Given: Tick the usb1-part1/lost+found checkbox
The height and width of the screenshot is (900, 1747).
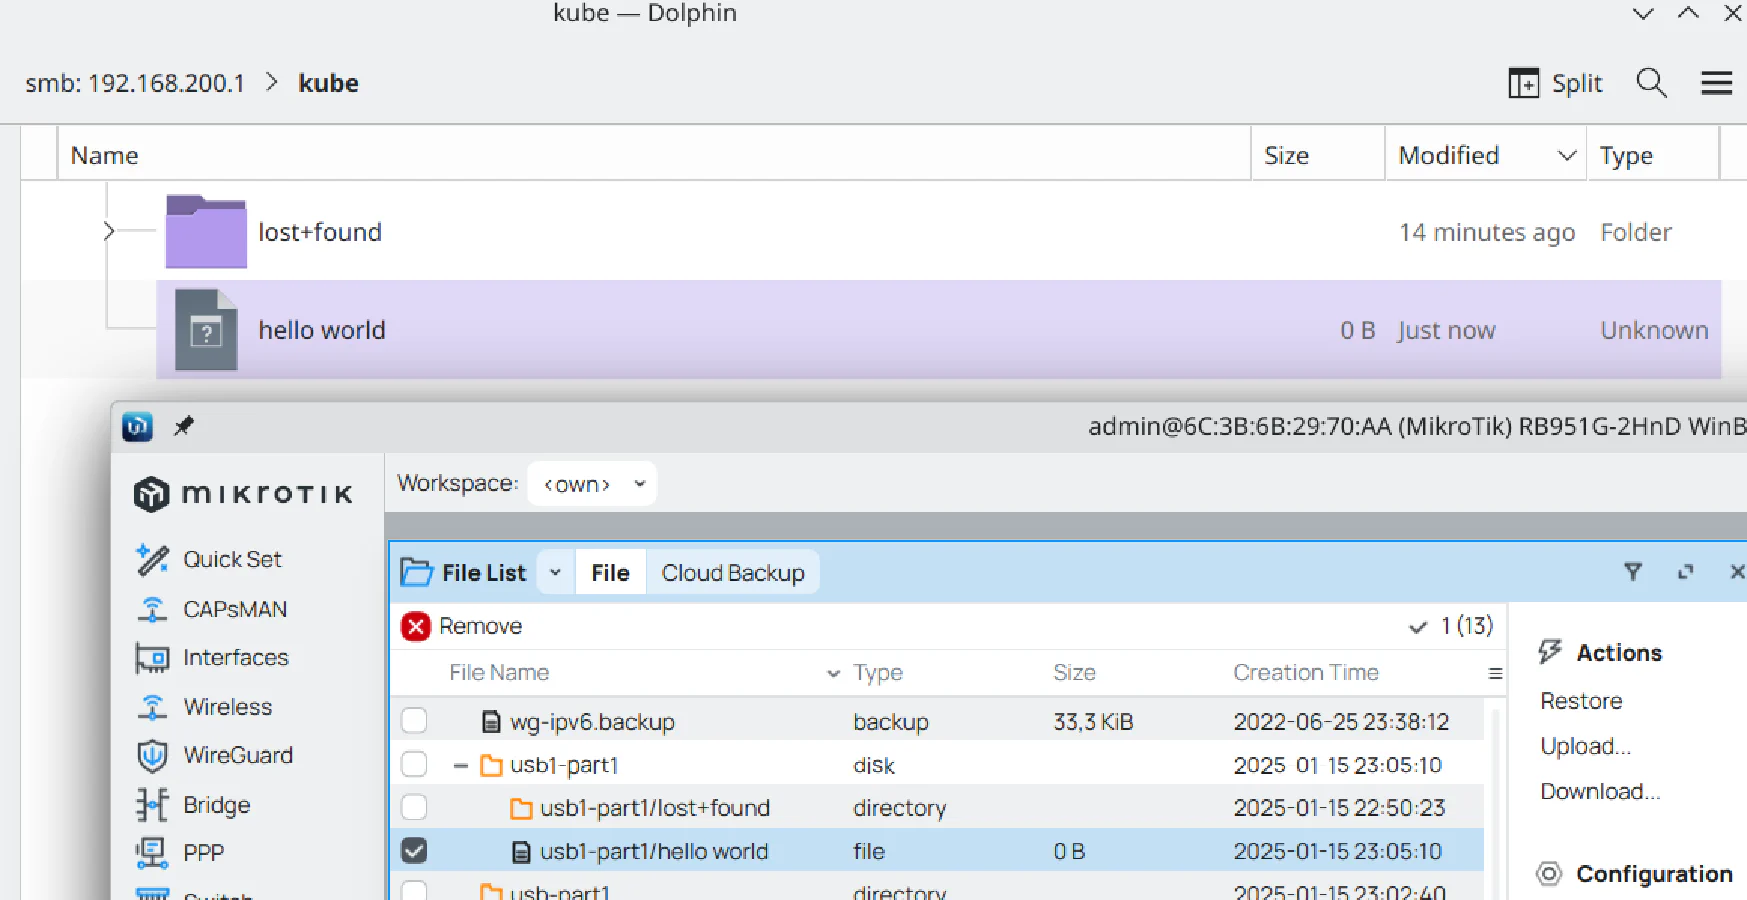Looking at the screenshot, I should click(414, 807).
